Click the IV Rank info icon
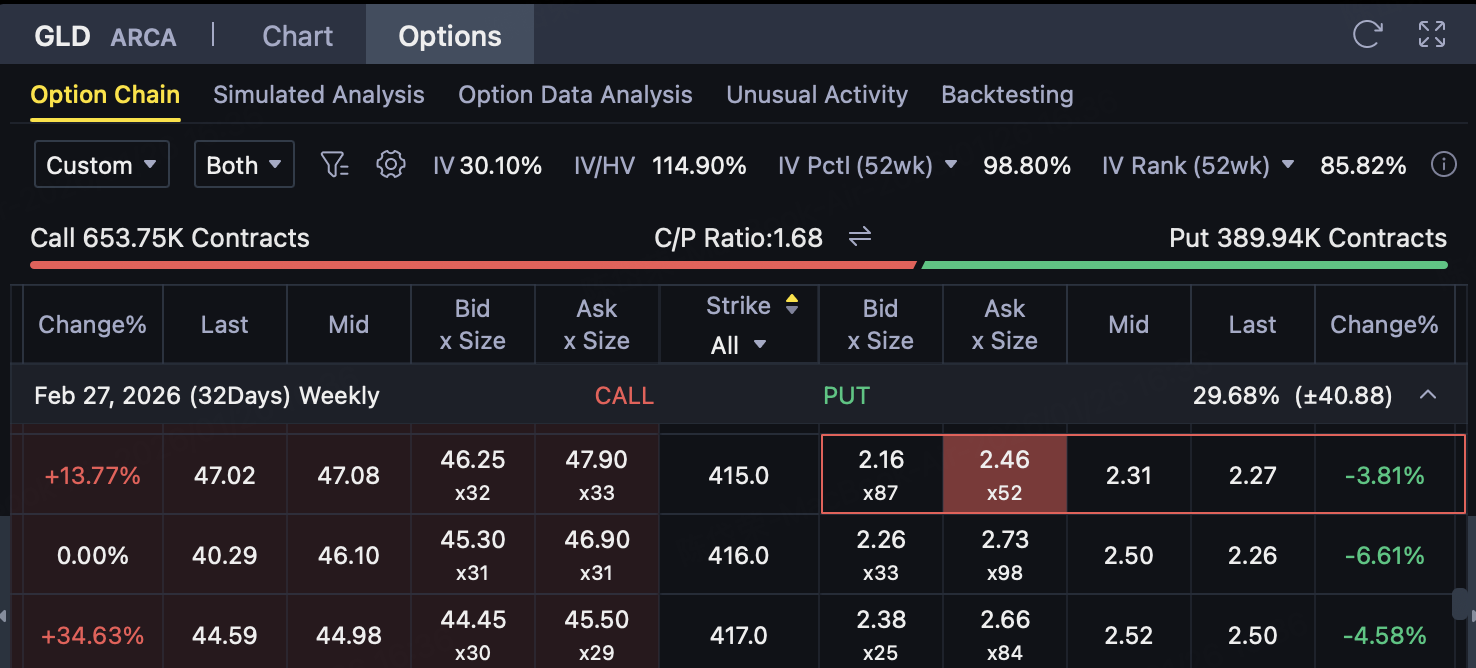This screenshot has height=668, width=1476. tap(1443, 165)
